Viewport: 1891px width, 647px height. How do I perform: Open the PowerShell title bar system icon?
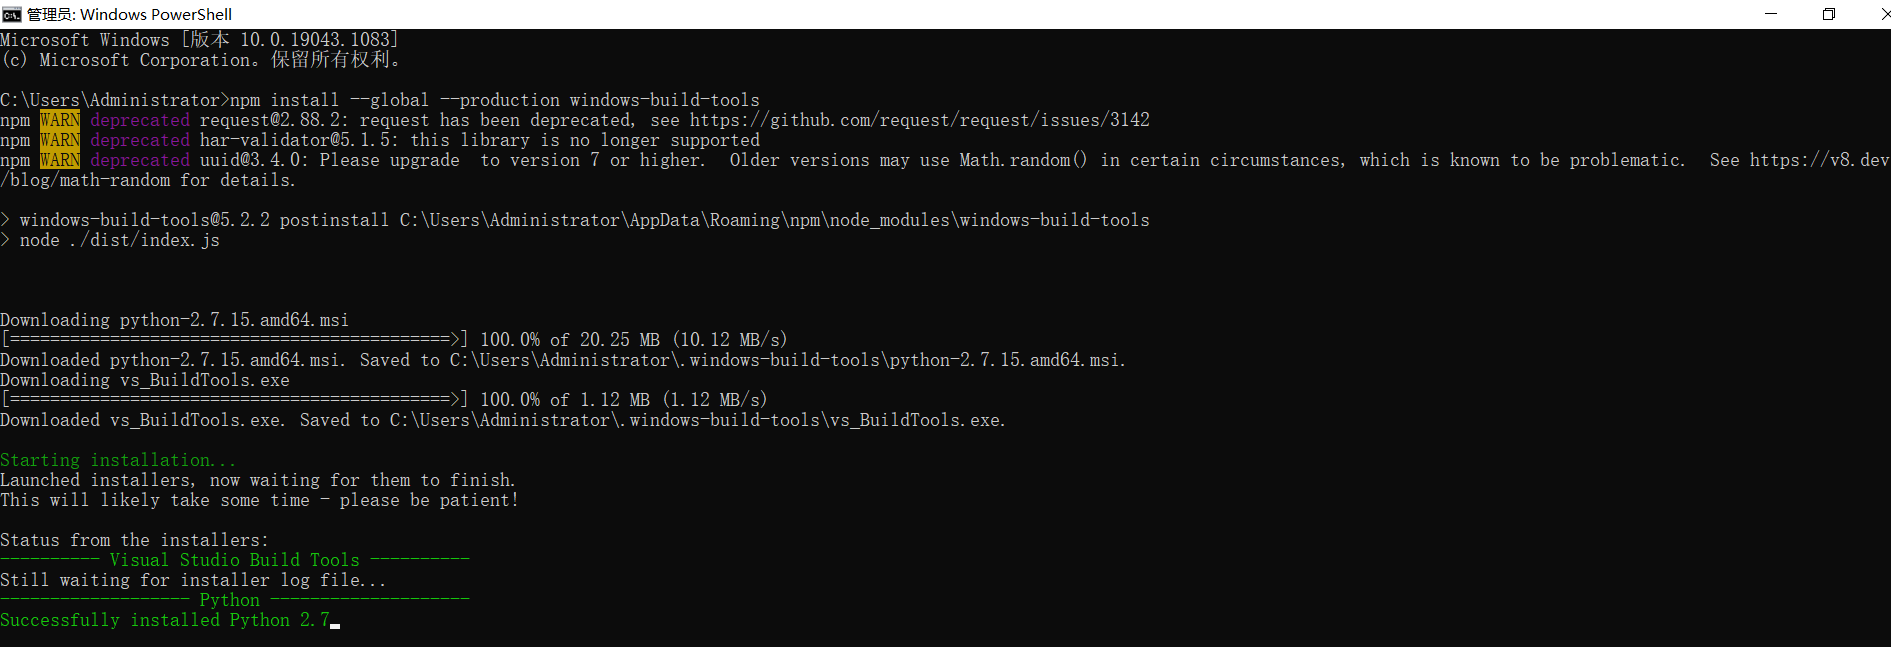(x=12, y=14)
